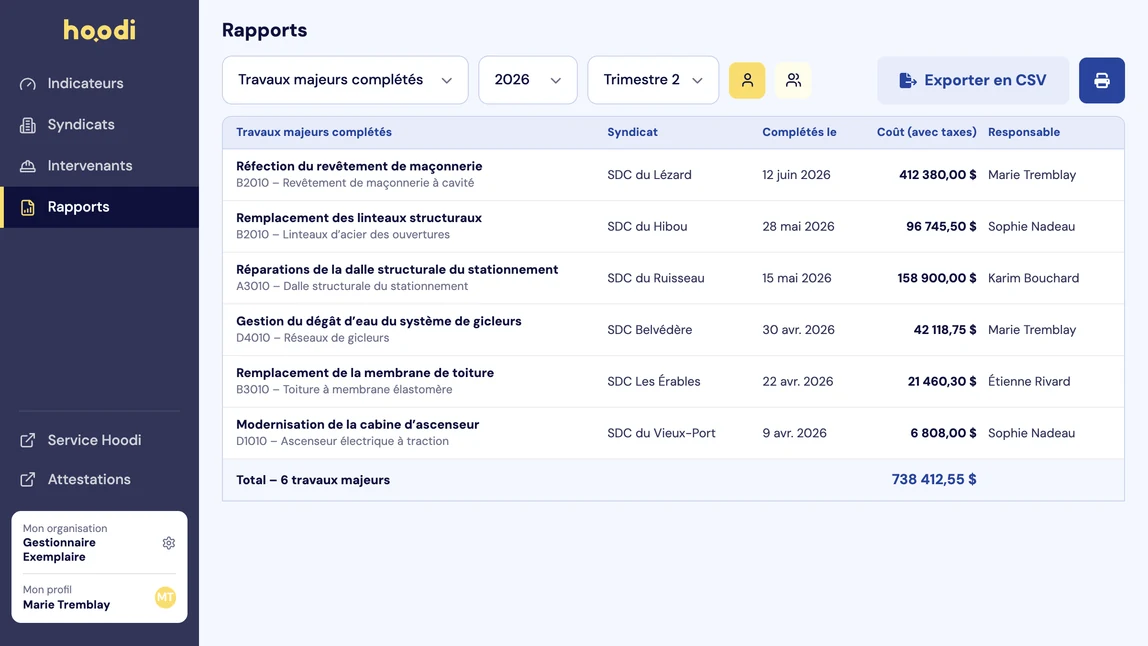Click Exporter en CSV button
The height and width of the screenshot is (646, 1148).
coord(973,80)
